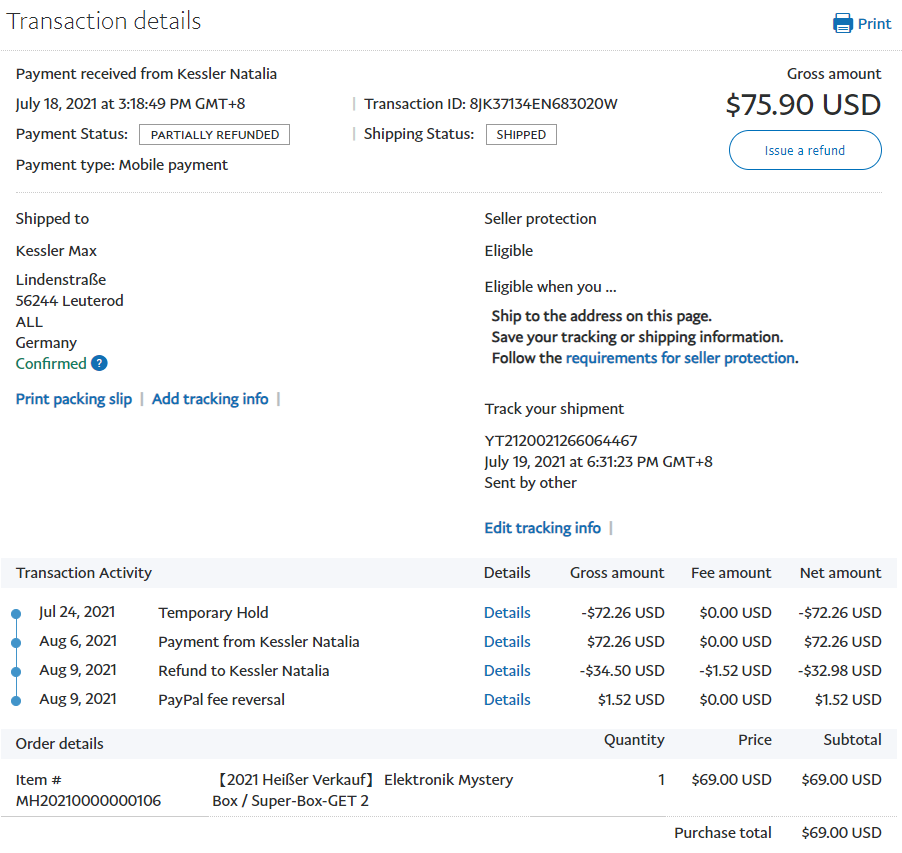Open the Print packing slip link
Image resolution: width=902 pixels, height=853 pixels.
tap(74, 399)
